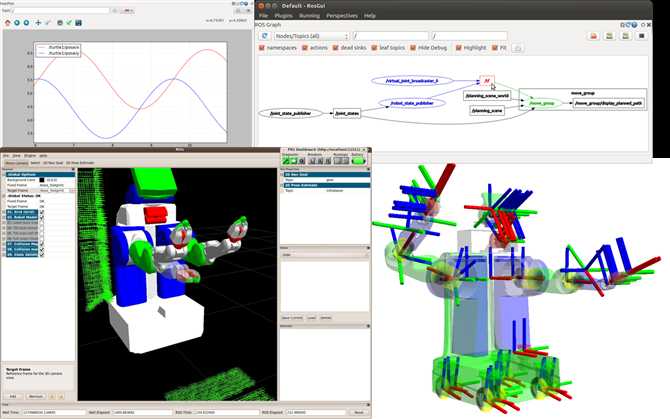Toggle the Fit checkbox
The image size is (670, 419).
click(495, 48)
